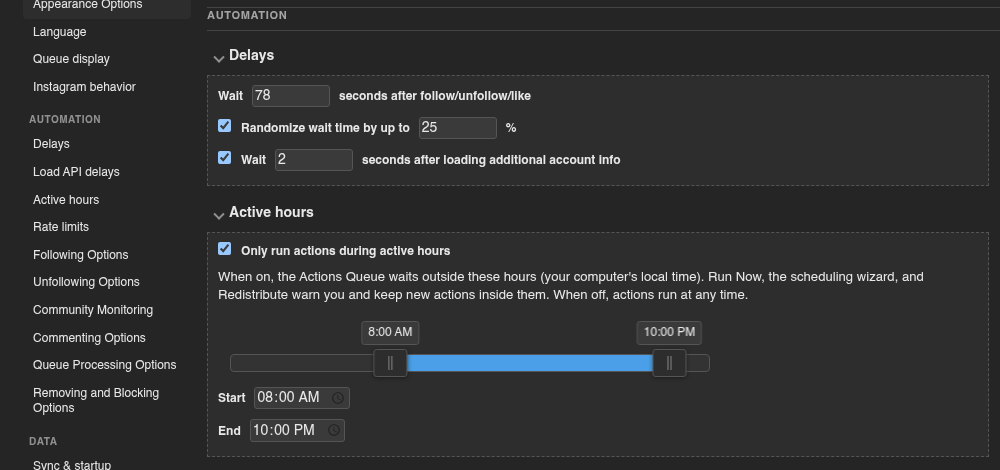Collapse the Active hours section chevron
Image resolution: width=1000 pixels, height=470 pixels.
(x=219, y=215)
